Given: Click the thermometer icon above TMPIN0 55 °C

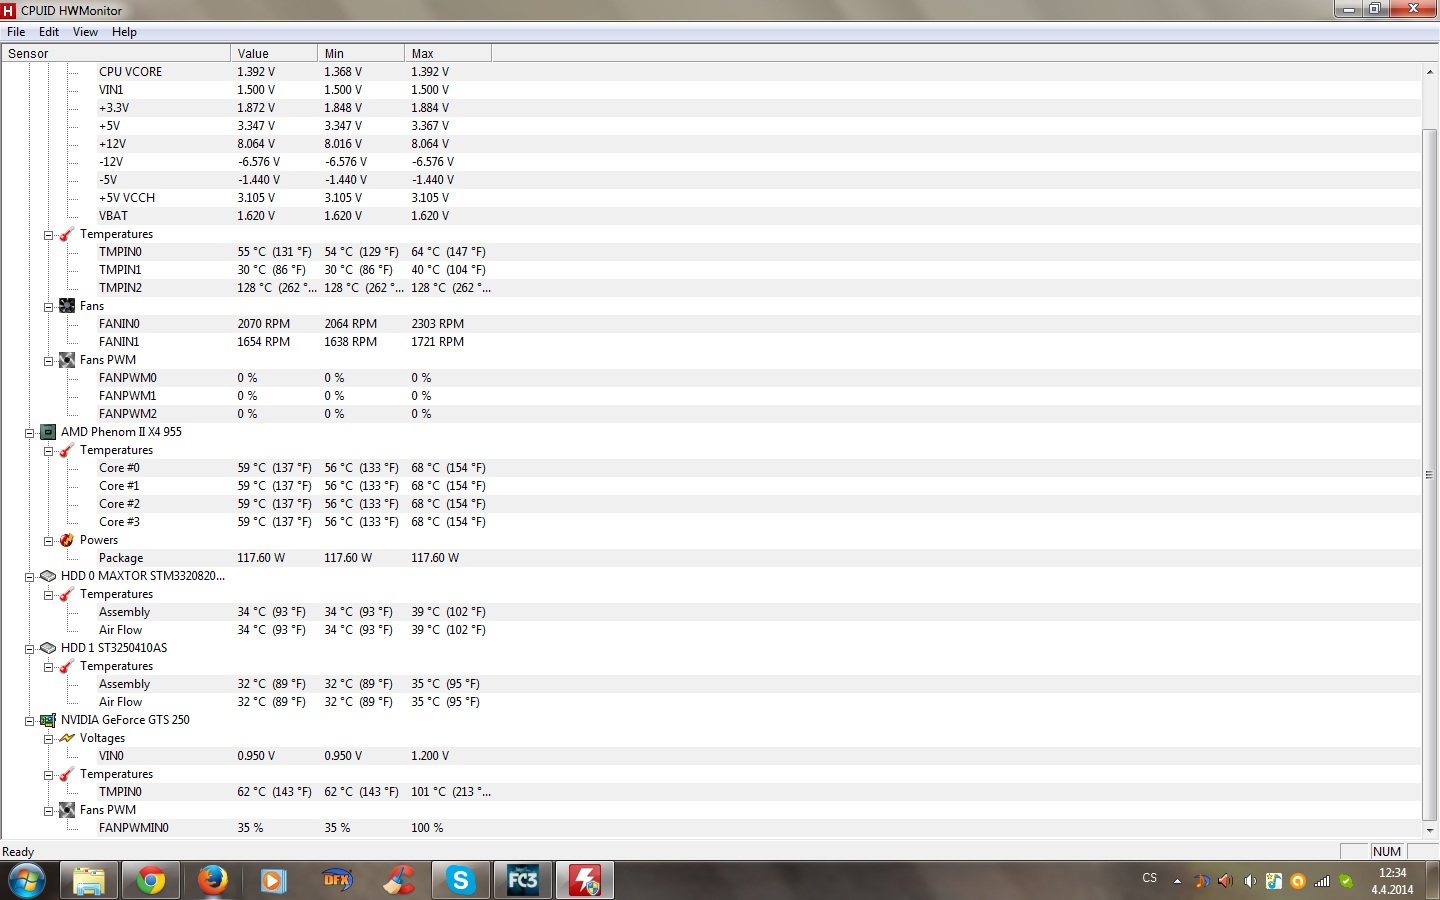Looking at the screenshot, I should [67, 234].
